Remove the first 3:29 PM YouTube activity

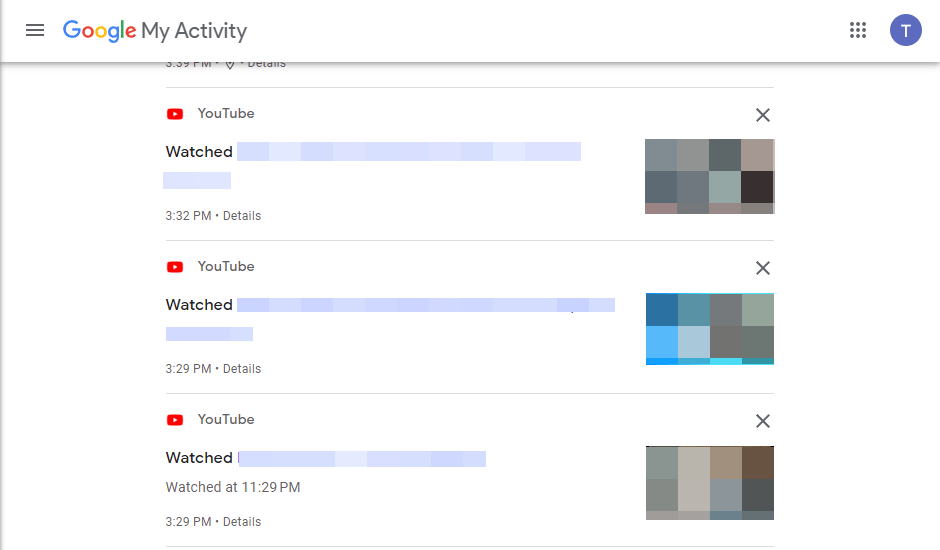[x=763, y=268]
